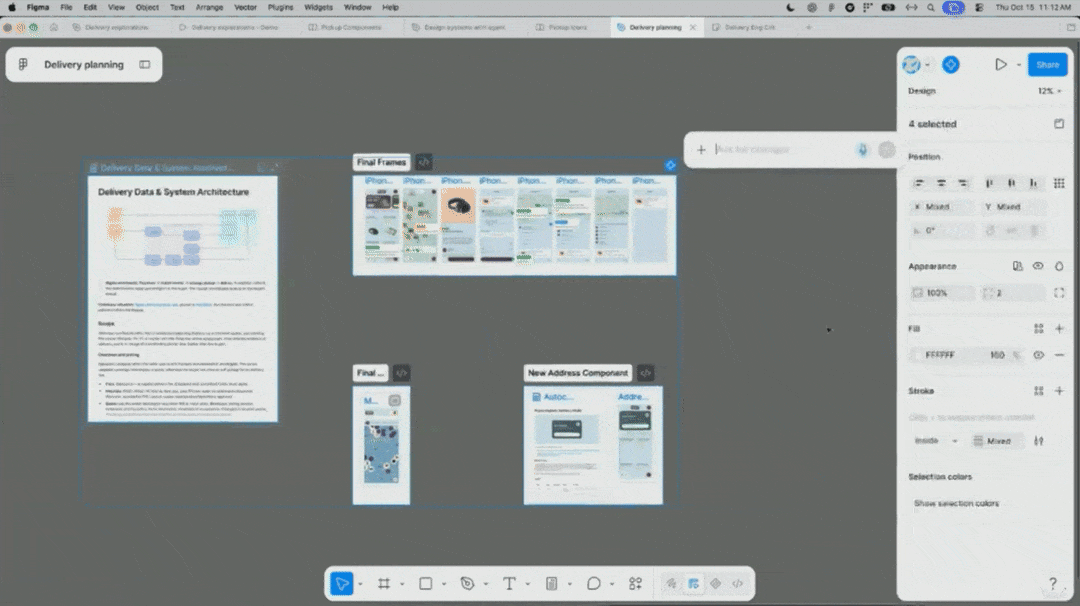Expand the Pen tool options arrow
1080x606 pixels.
(x=486, y=585)
